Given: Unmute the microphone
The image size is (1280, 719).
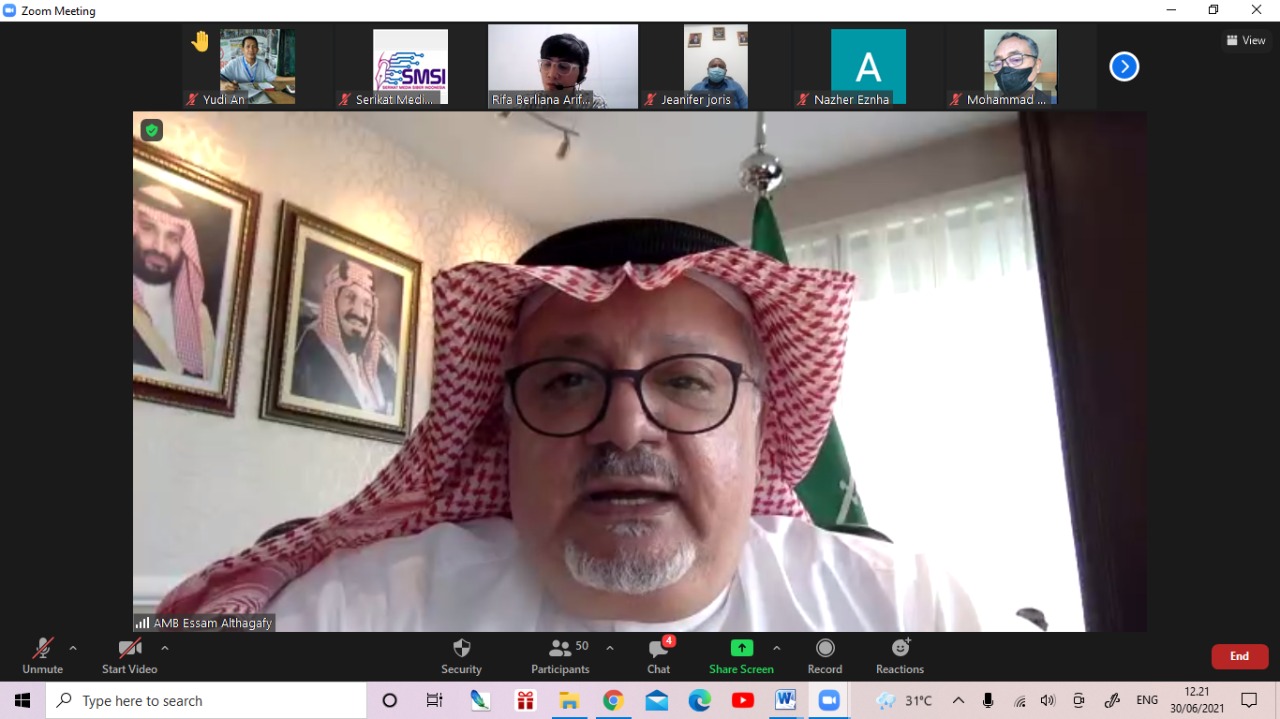Looking at the screenshot, I should click(x=42, y=656).
